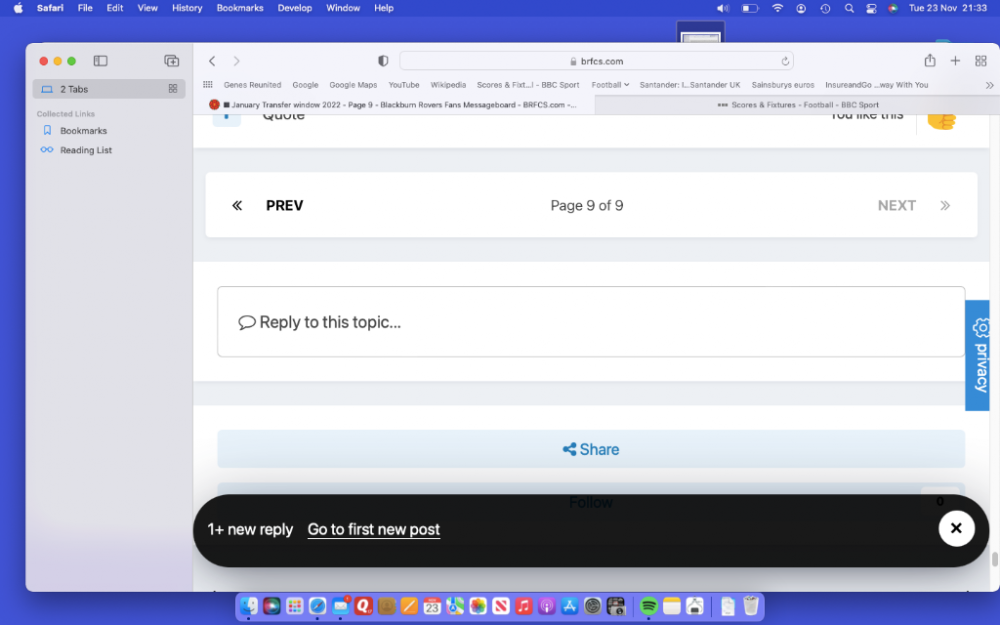Open the blue privacy side tab
The image size is (1000, 625).
pyautogui.click(x=977, y=355)
